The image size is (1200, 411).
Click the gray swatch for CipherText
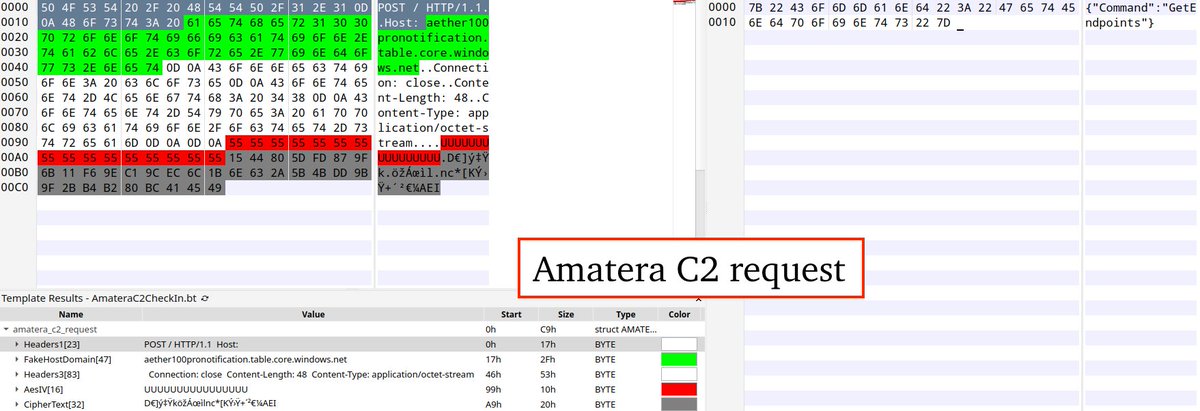point(679,403)
